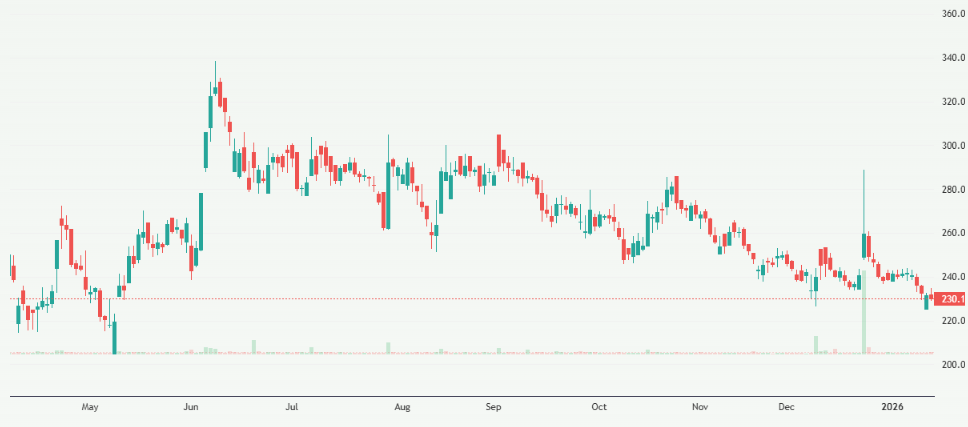Click the Nov label on time axis

(701, 408)
